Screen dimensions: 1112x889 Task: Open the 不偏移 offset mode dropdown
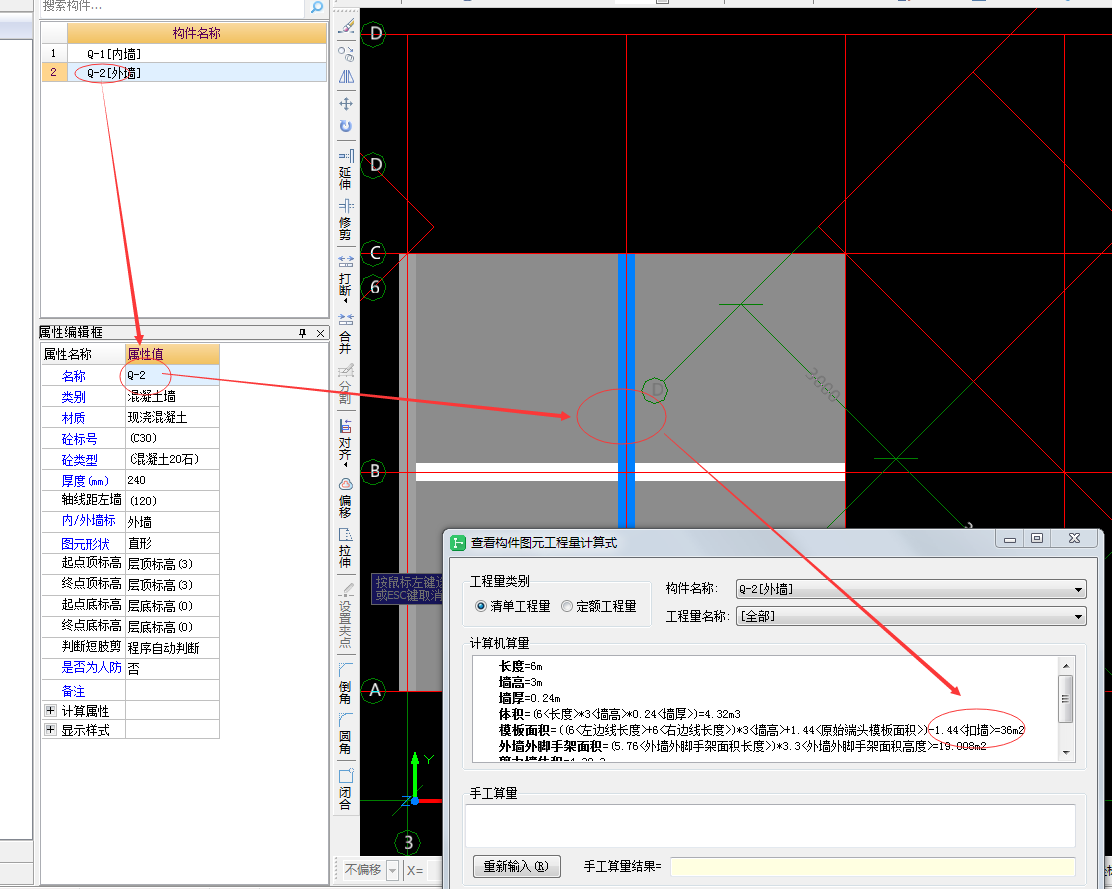click(x=392, y=870)
